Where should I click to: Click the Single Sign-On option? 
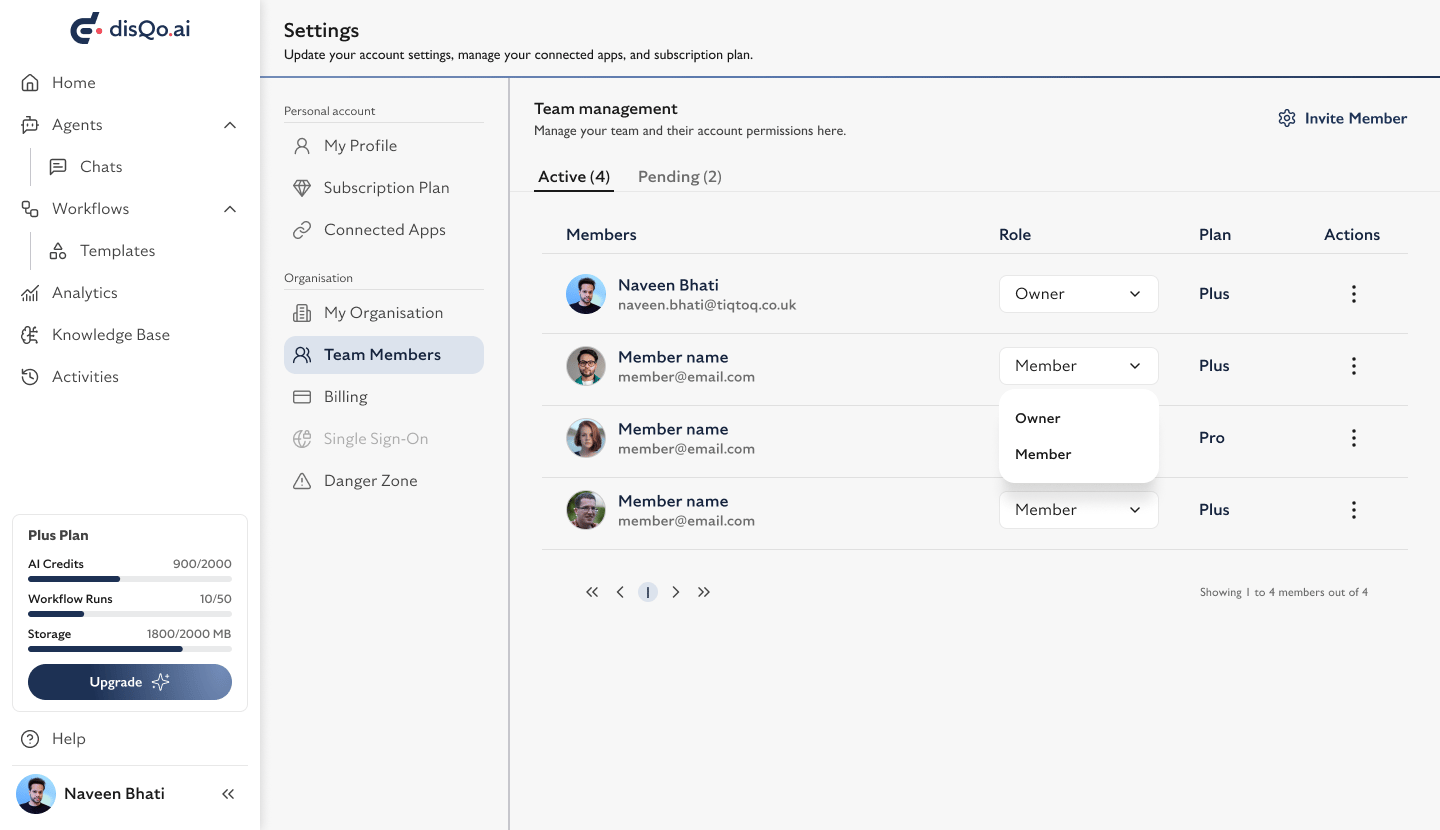click(x=384, y=439)
